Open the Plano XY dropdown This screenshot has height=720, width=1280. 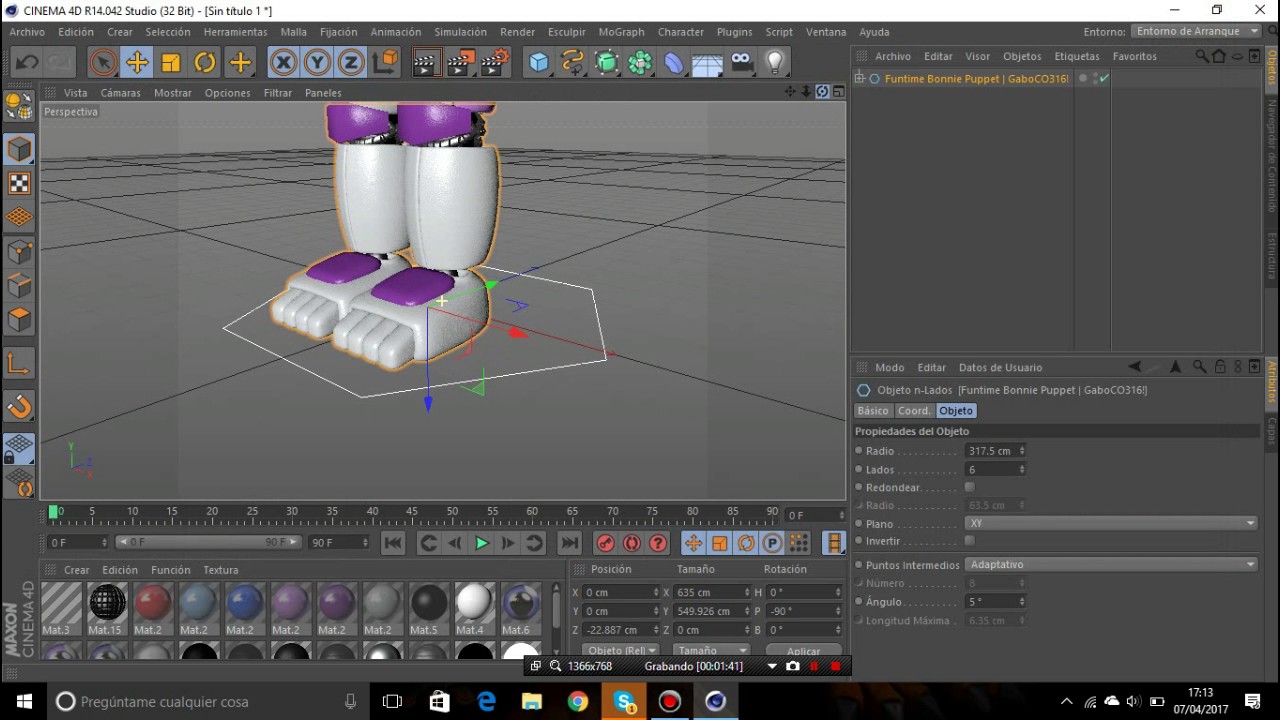[x=1111, y=523]
